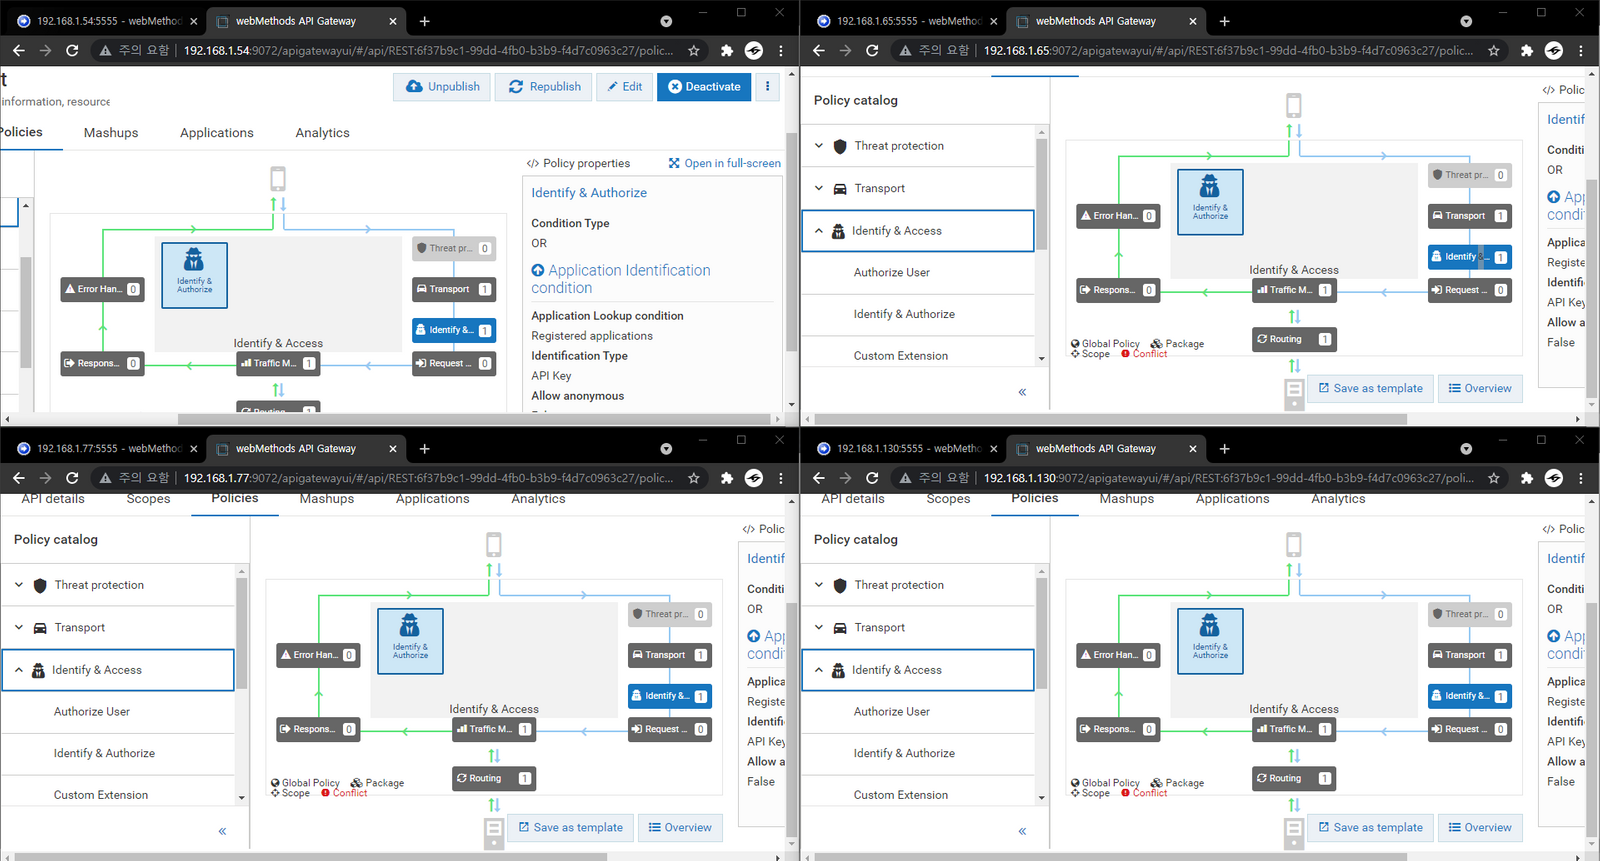
Task: Bookmark the 192.168.1.77 page with star icon
Action: click(694, 478)
